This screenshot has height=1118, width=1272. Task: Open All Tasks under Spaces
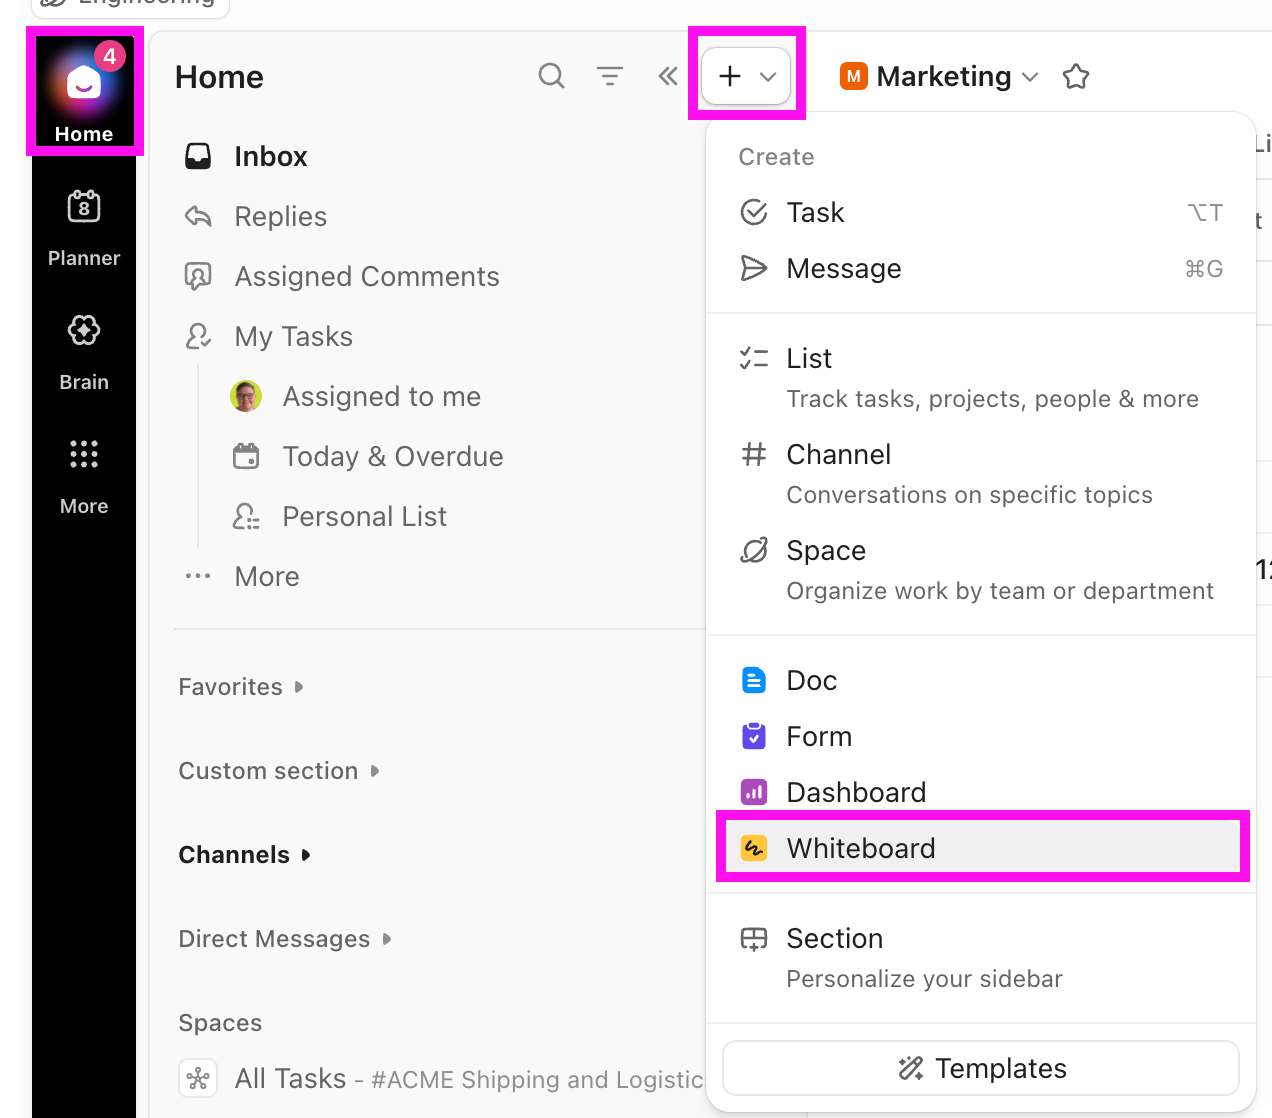290,1079
